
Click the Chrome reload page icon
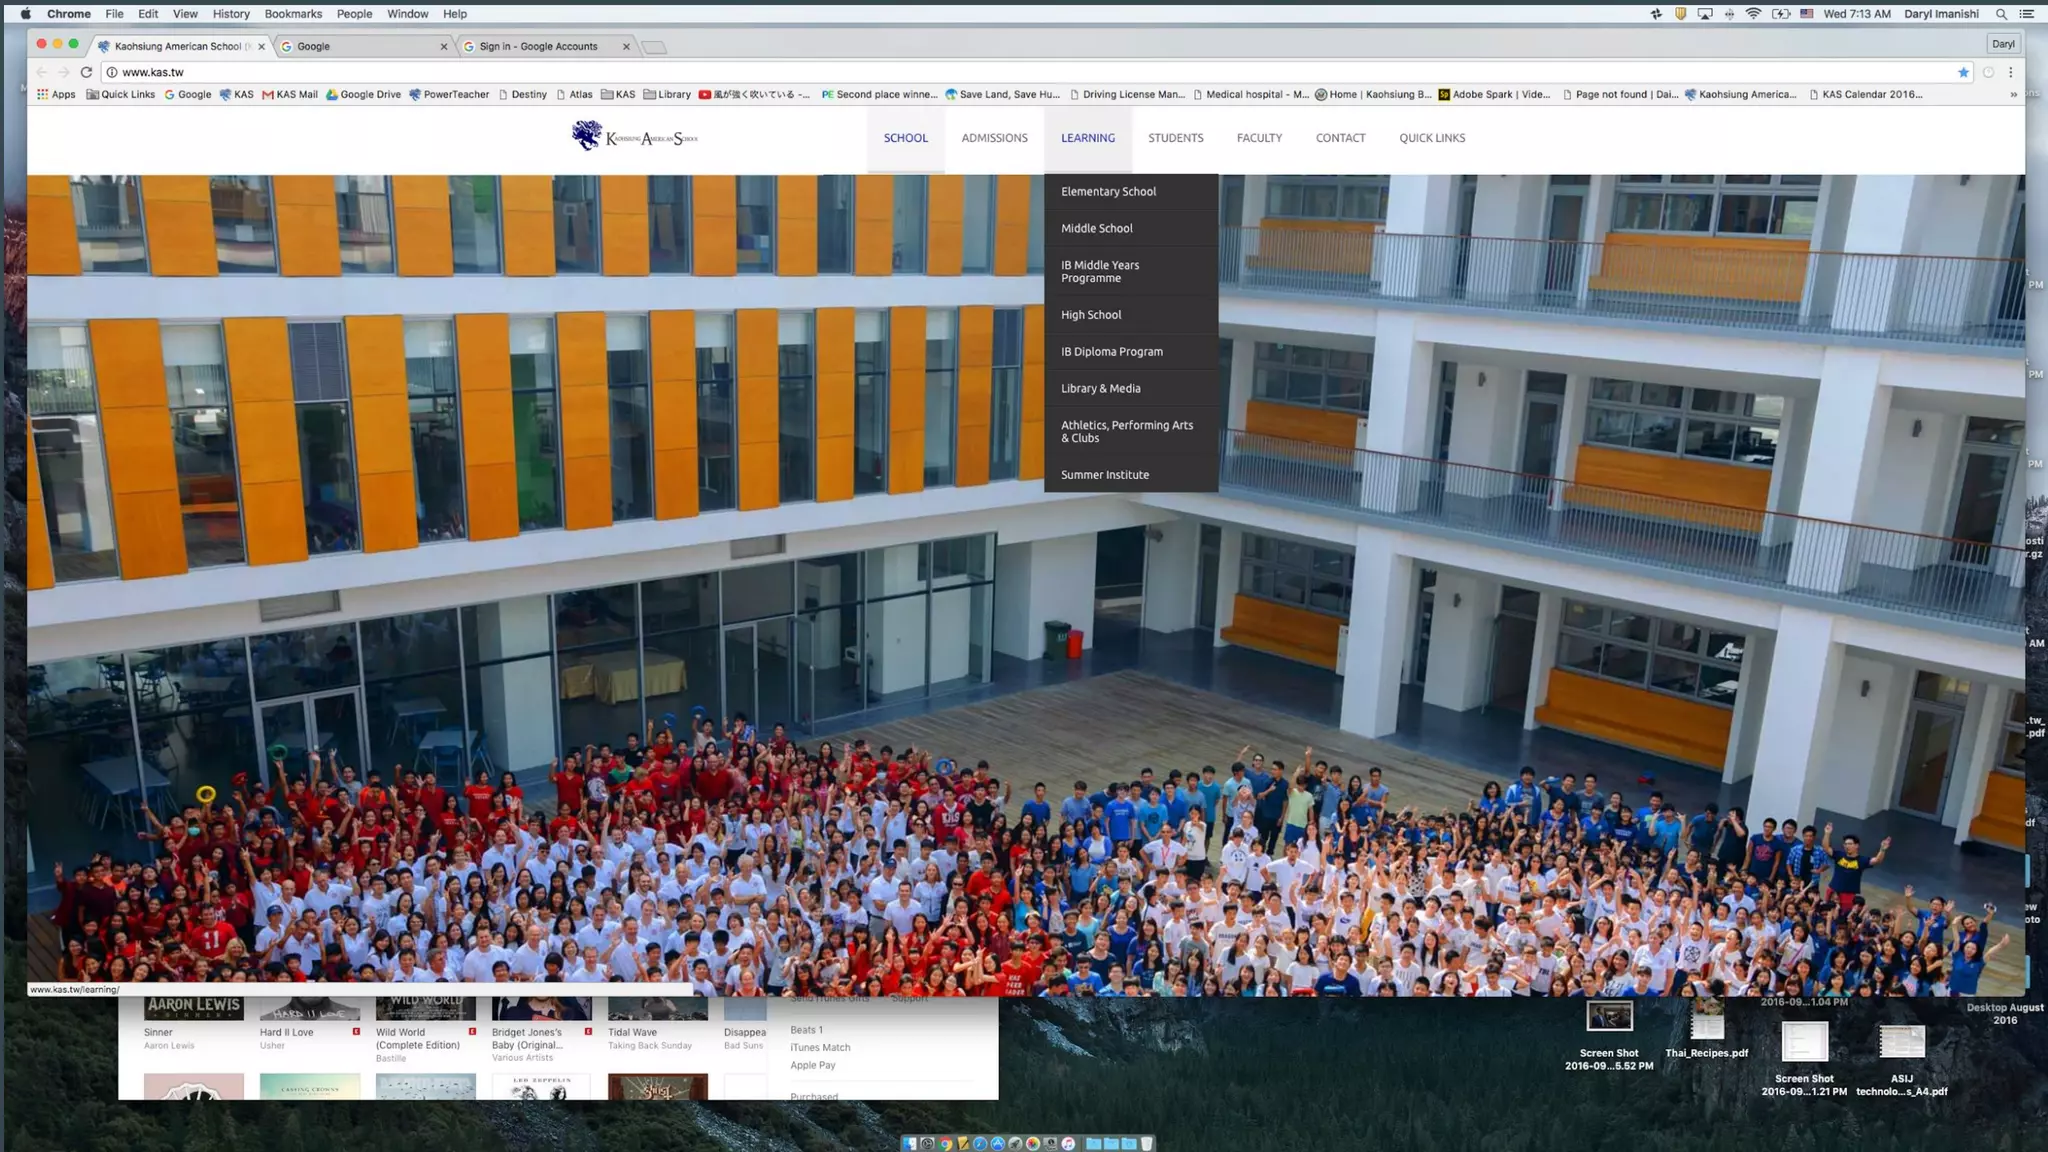[86, 72]
